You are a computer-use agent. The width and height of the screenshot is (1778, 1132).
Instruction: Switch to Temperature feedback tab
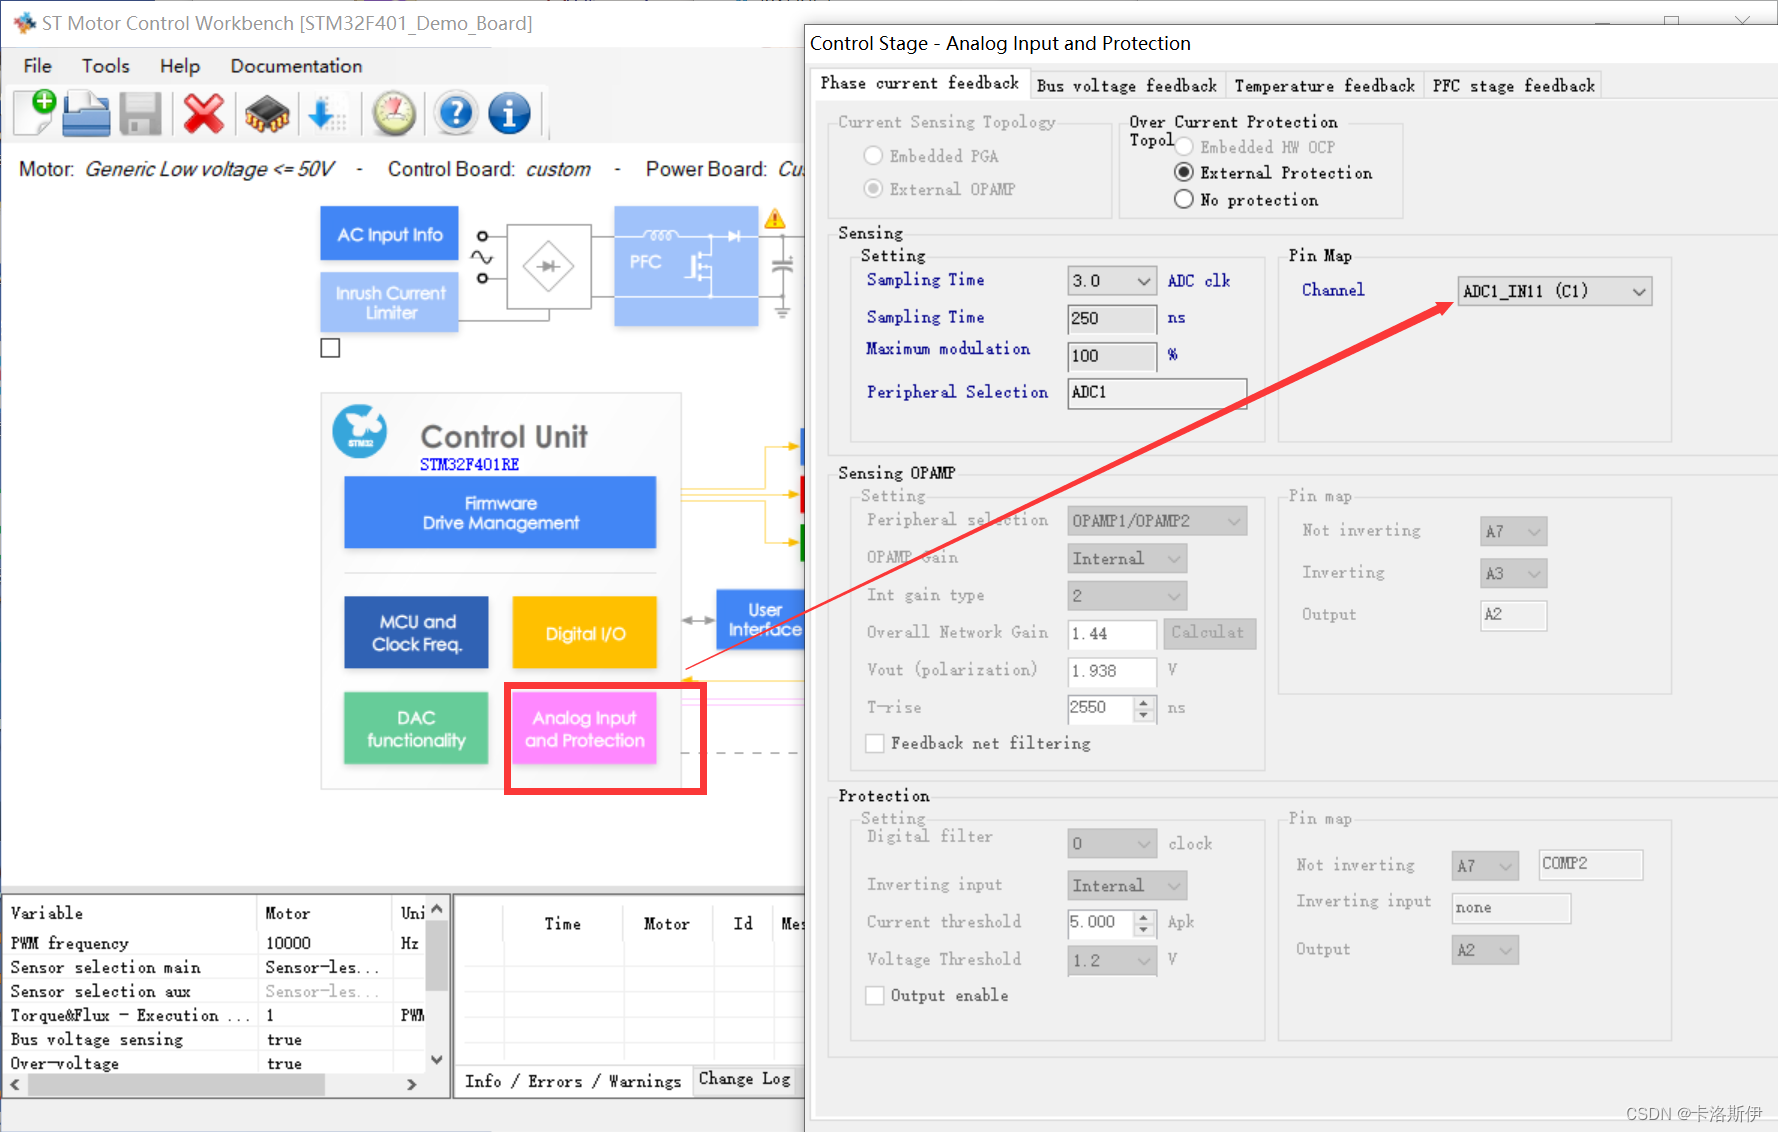pos(1324,86)
